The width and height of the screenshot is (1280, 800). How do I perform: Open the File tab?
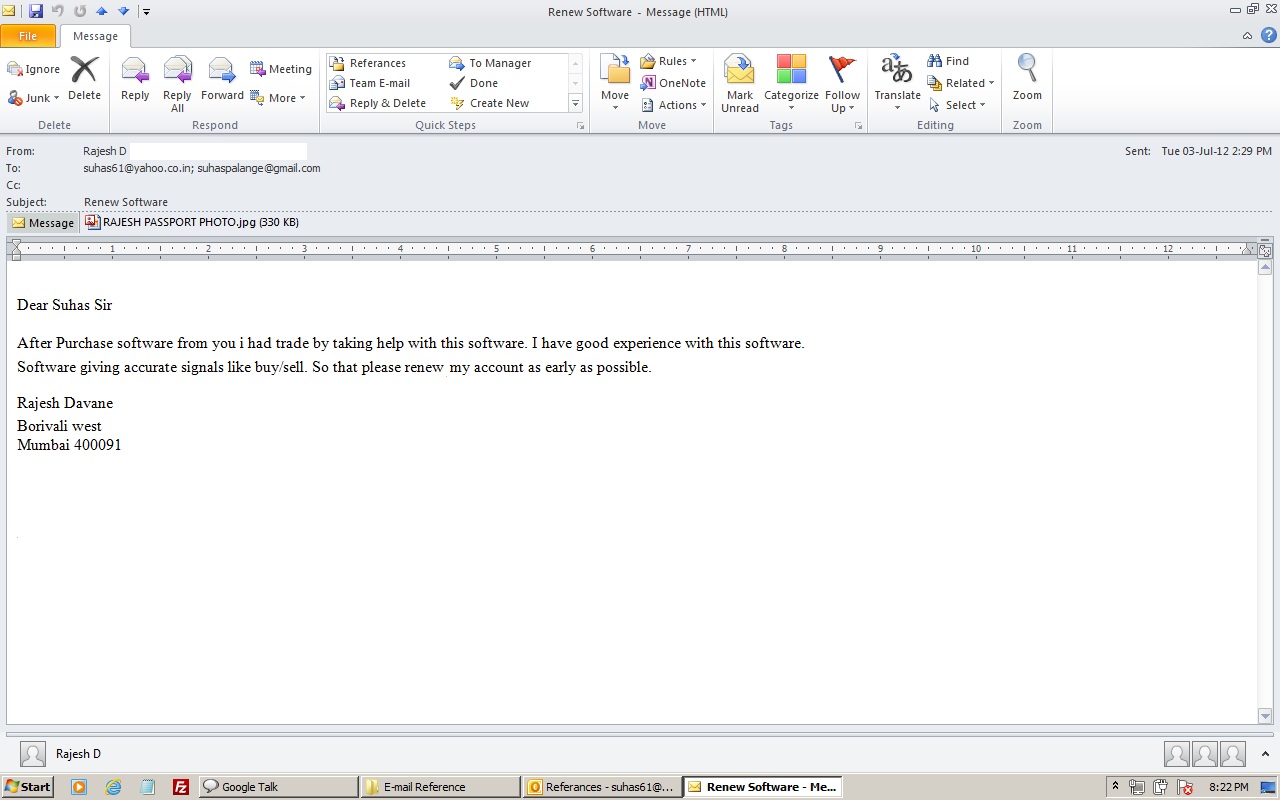click(28, 36)
